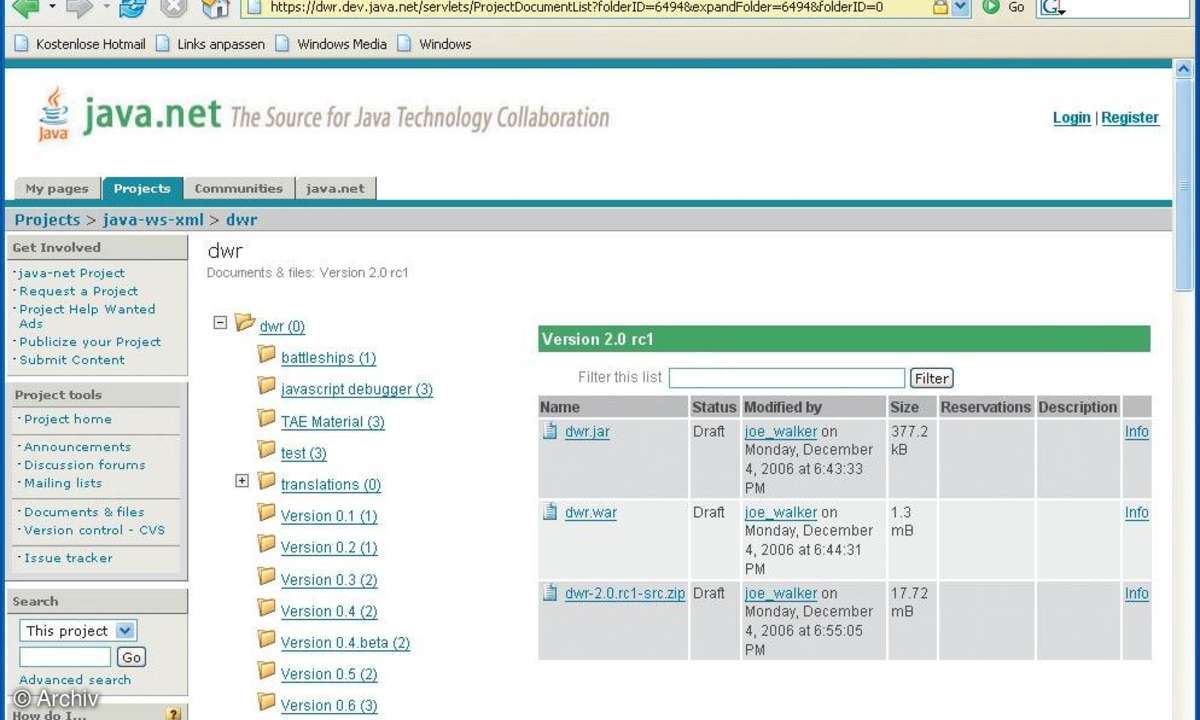Go to the java.net tab
This screenshot has height=720, width=1200.
click(x=336, y=188)
